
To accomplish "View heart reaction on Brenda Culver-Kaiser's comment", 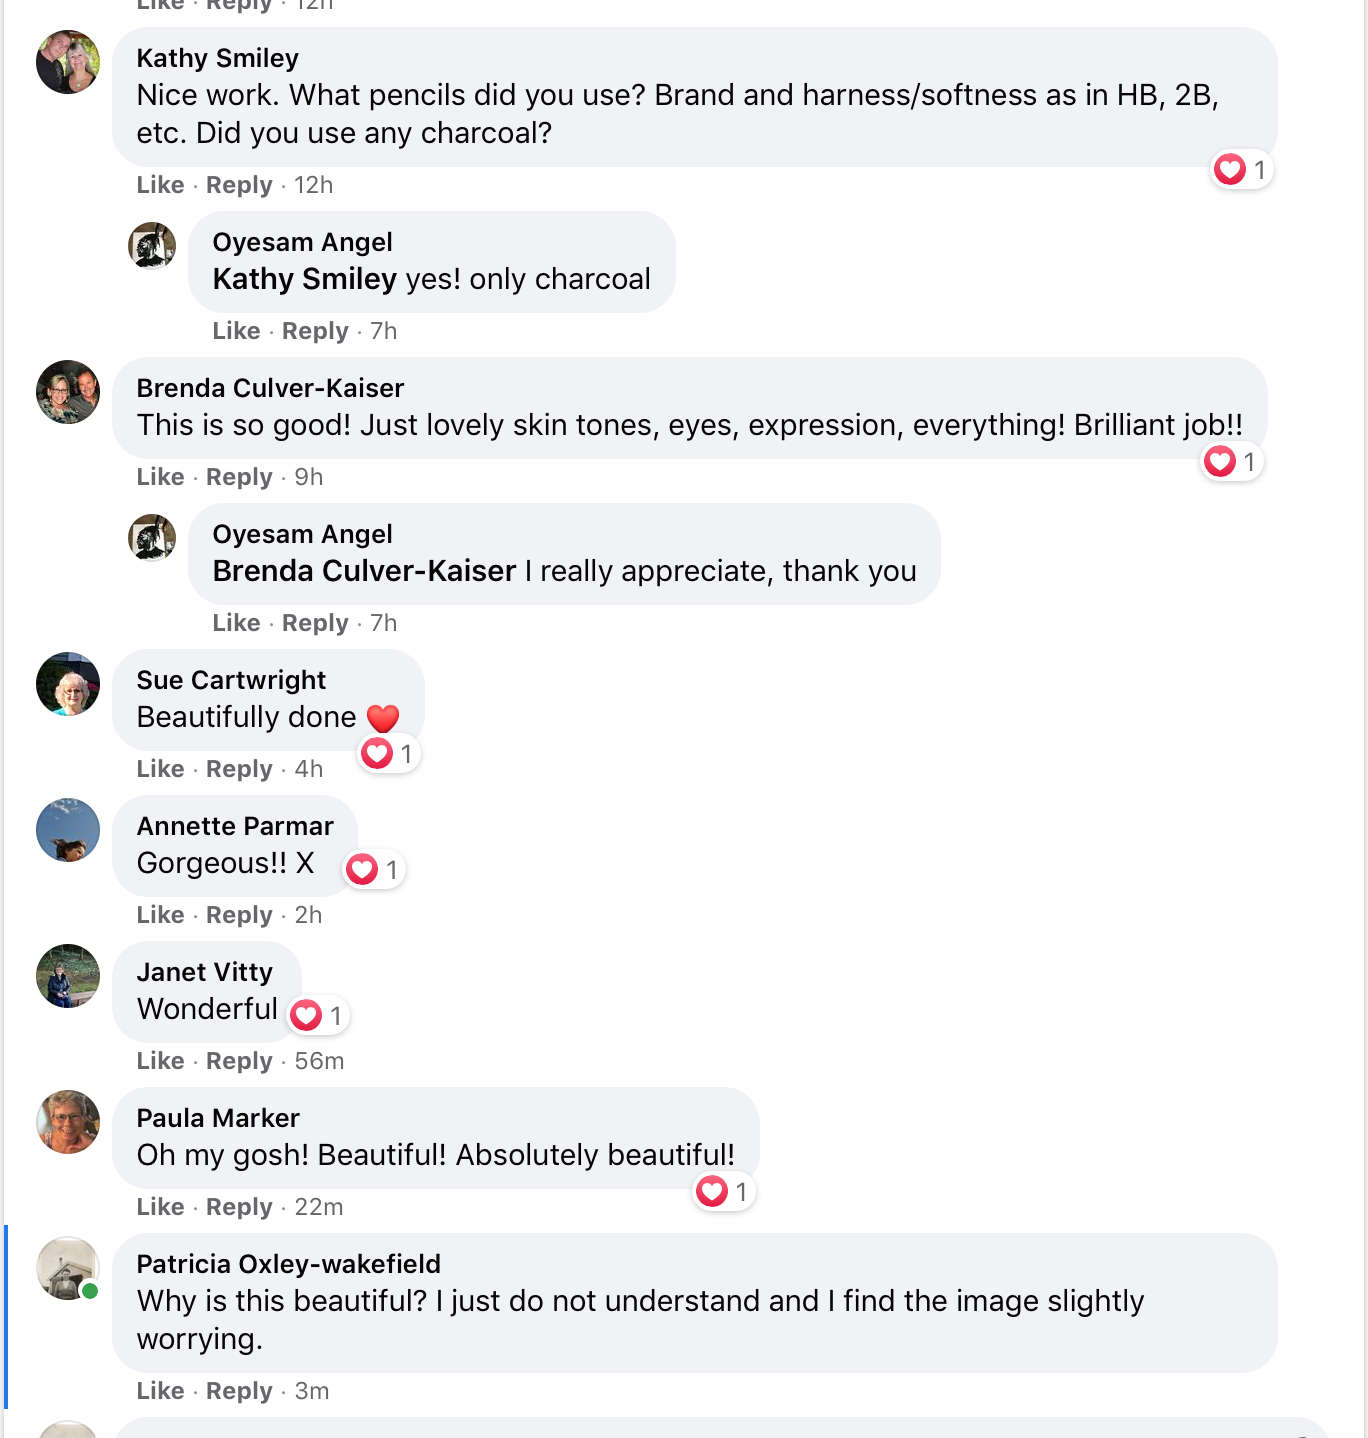I will point(1230,462).
